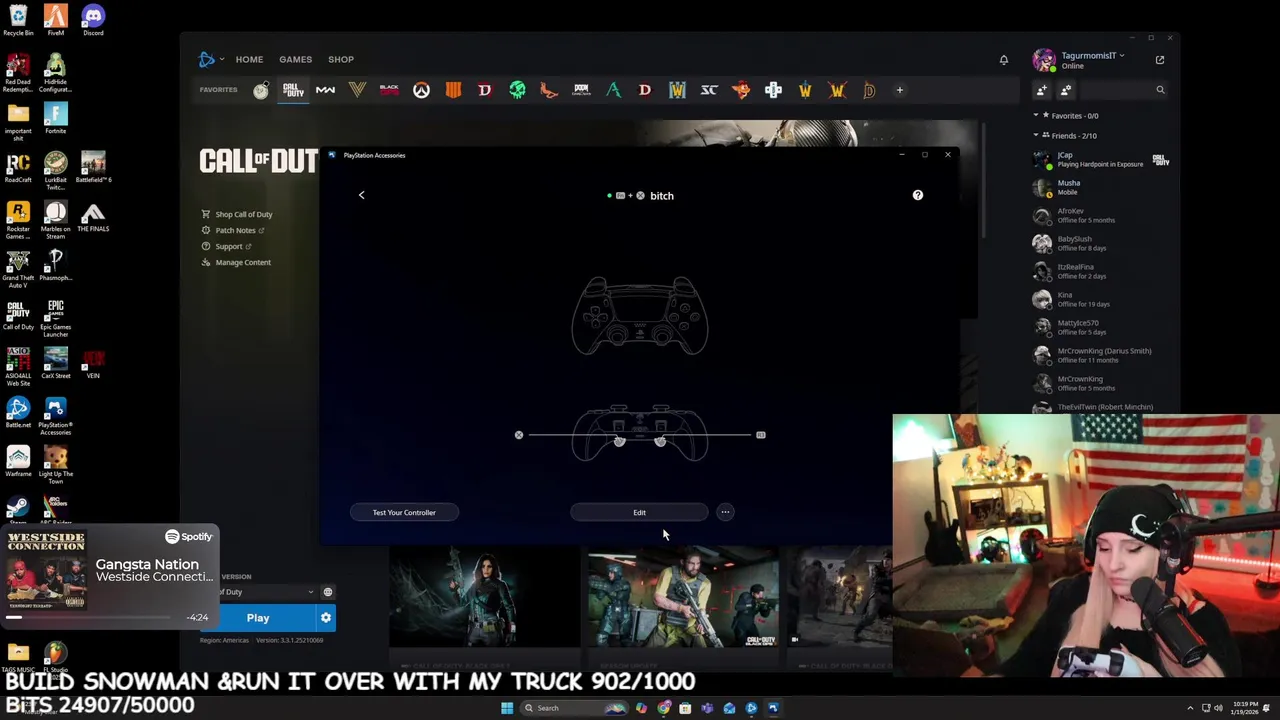Open Overwatch from the Battle.net favorites bar
The image size is (1280, 720).
click(421, 90)
